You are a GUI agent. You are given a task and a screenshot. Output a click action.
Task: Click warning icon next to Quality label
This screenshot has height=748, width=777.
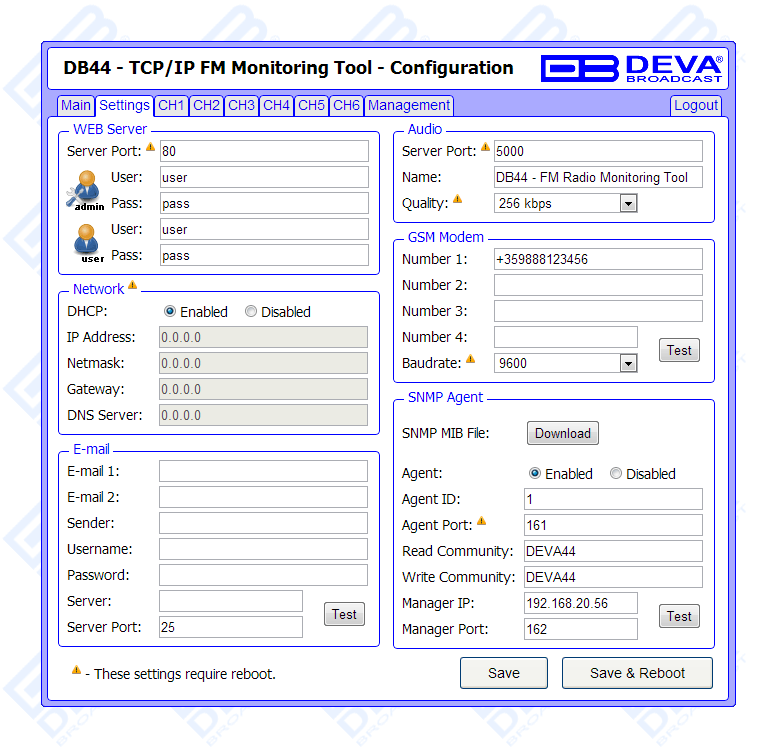(457, 200)
